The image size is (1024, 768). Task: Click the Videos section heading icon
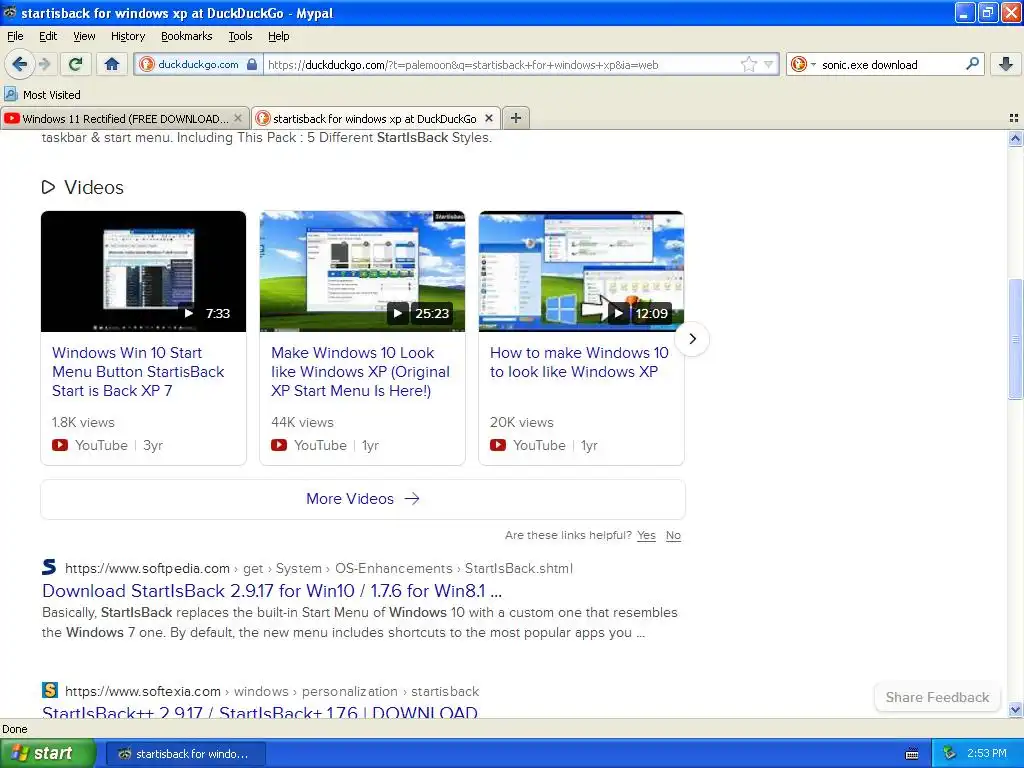pos(48,187)
